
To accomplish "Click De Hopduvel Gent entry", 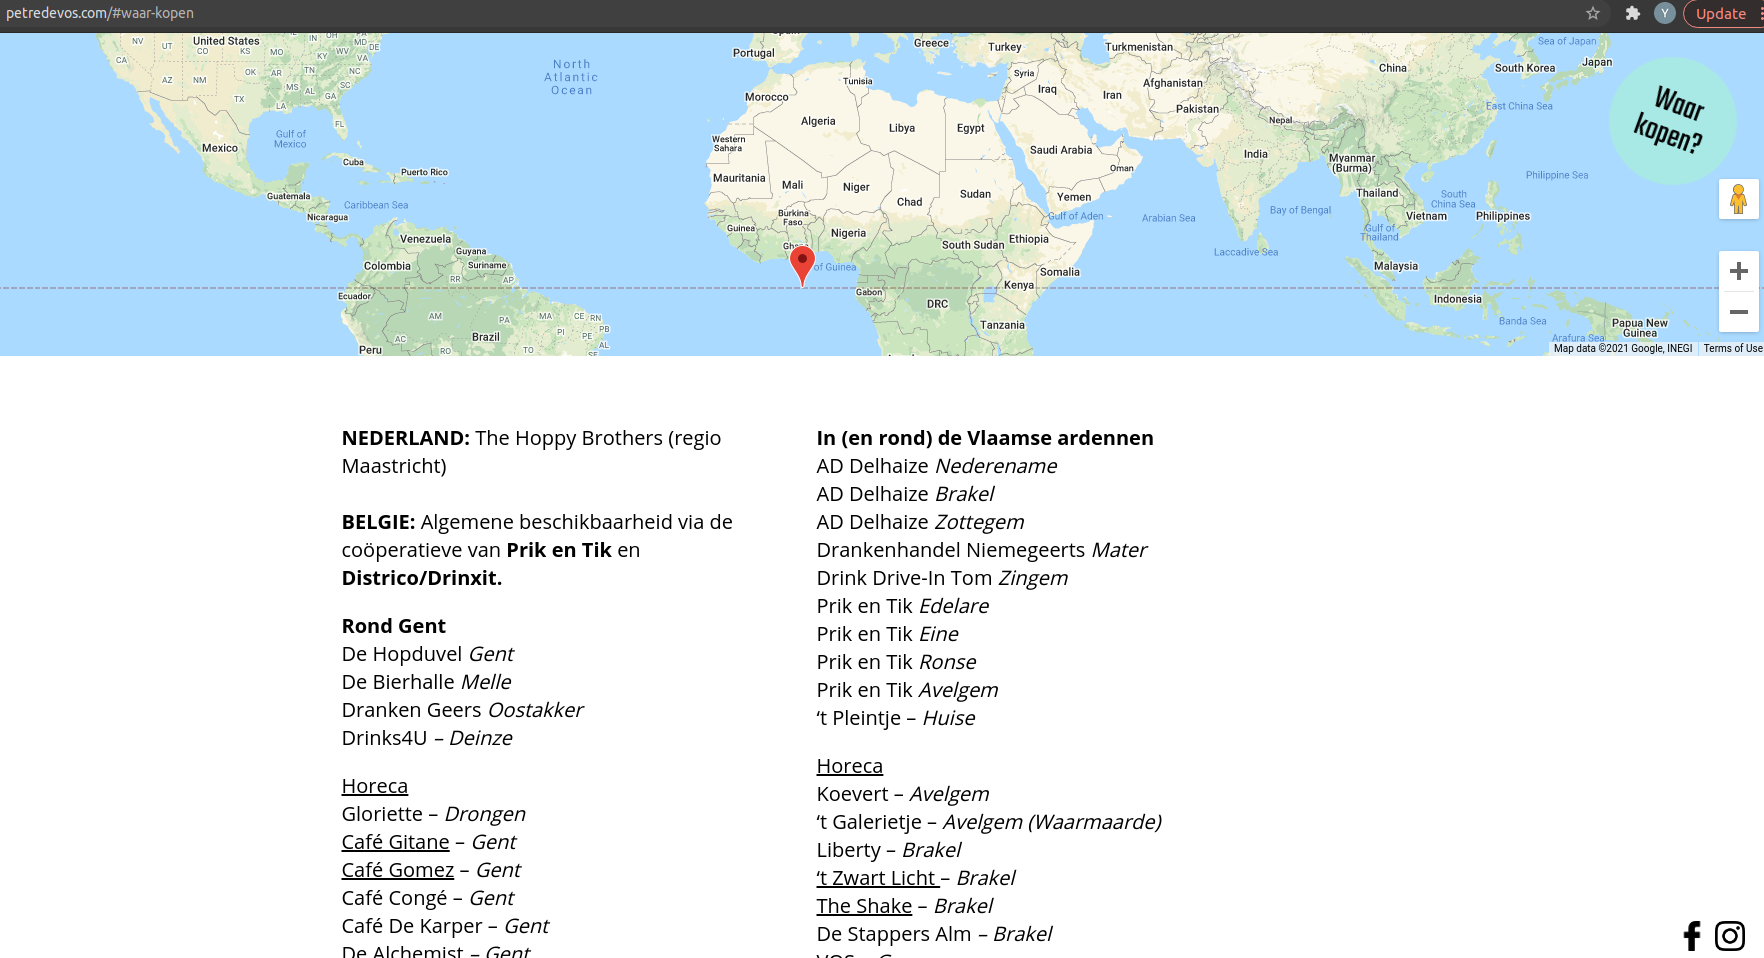I will click(x=428, y=654).
